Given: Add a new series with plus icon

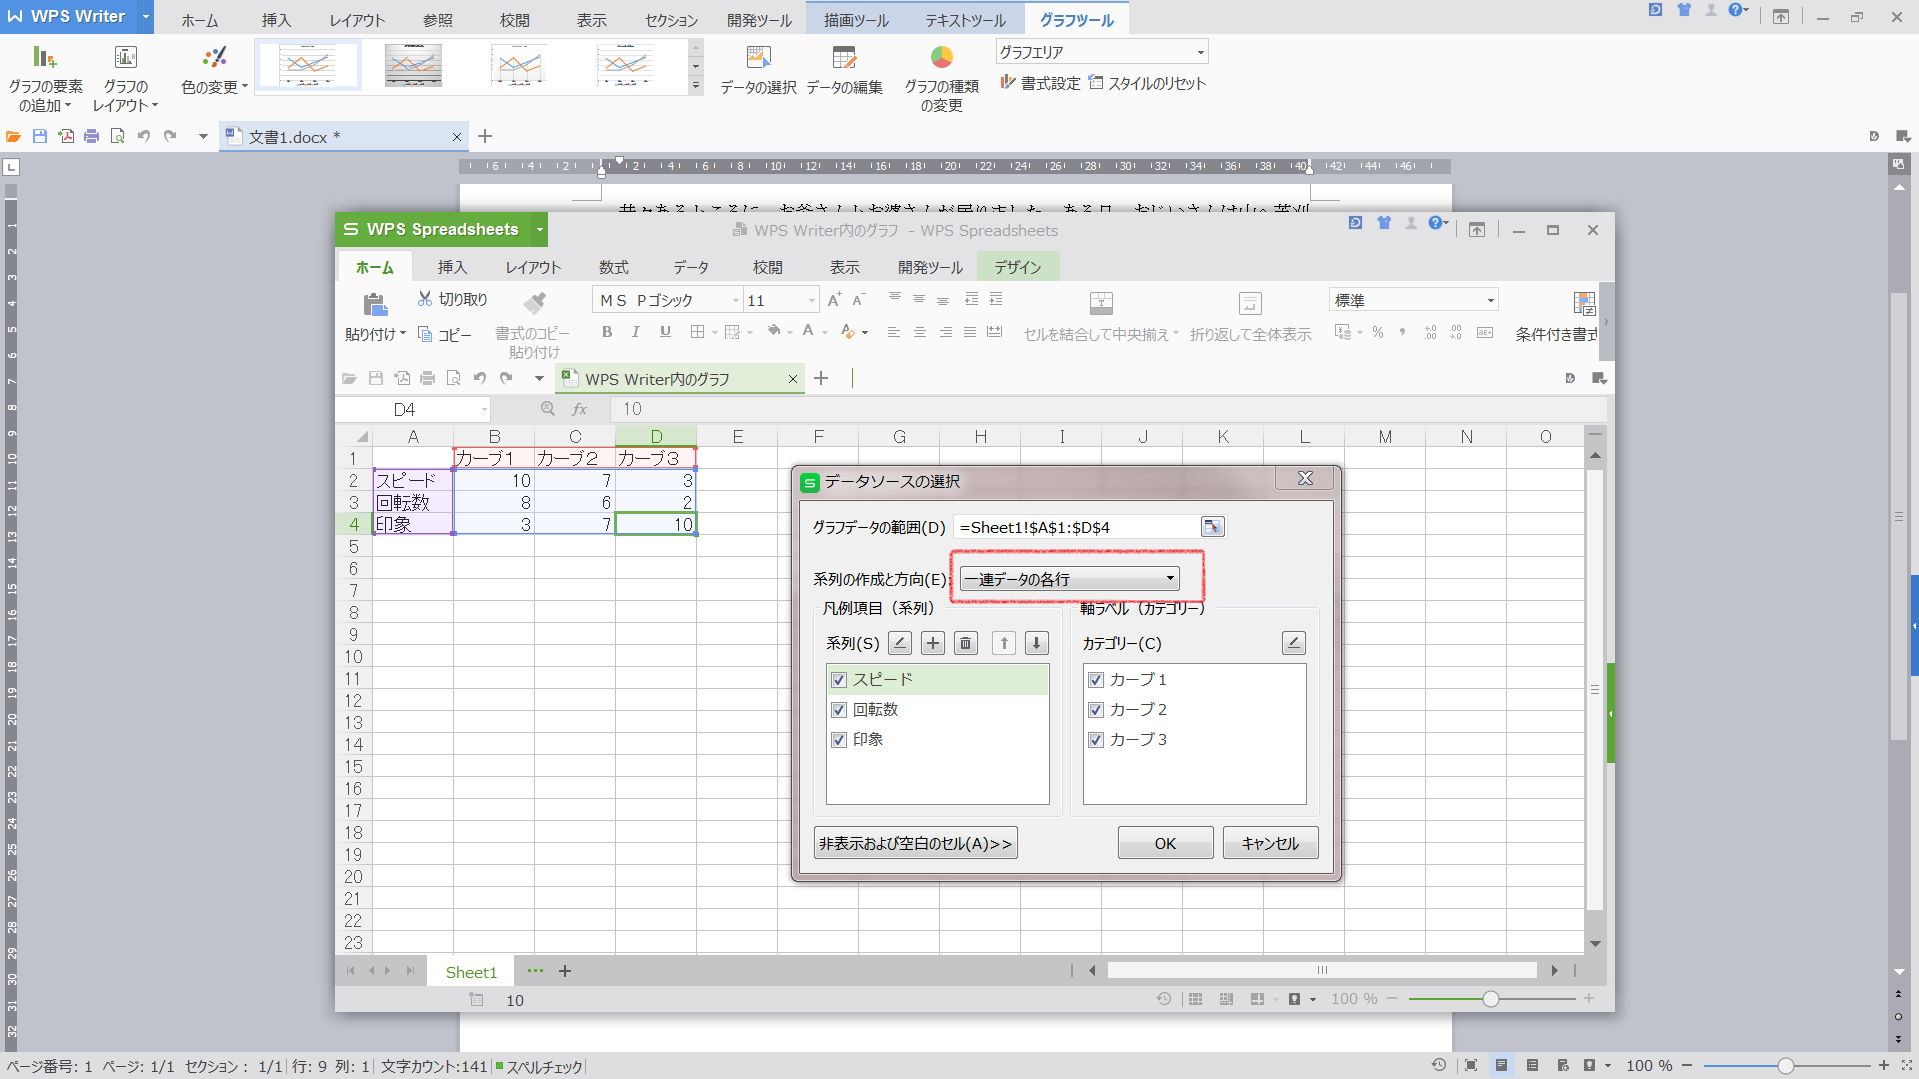Looking at the screenshot, I should click(933, 643).
